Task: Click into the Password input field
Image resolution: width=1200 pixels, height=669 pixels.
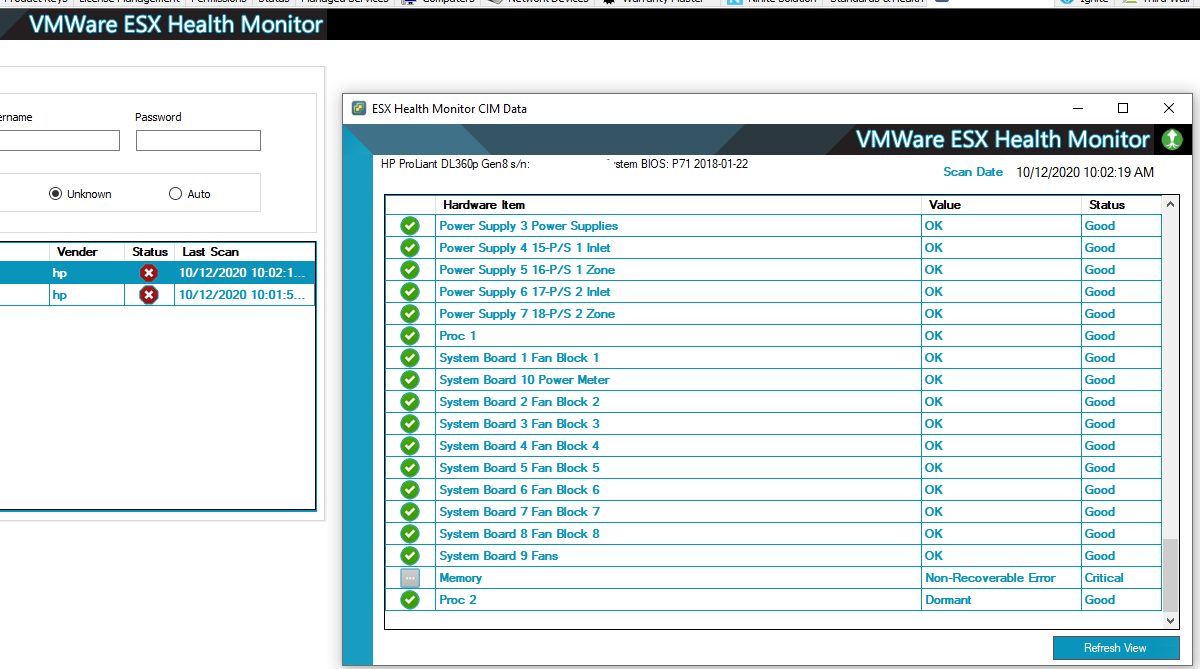Action: [x=198, y=140]
